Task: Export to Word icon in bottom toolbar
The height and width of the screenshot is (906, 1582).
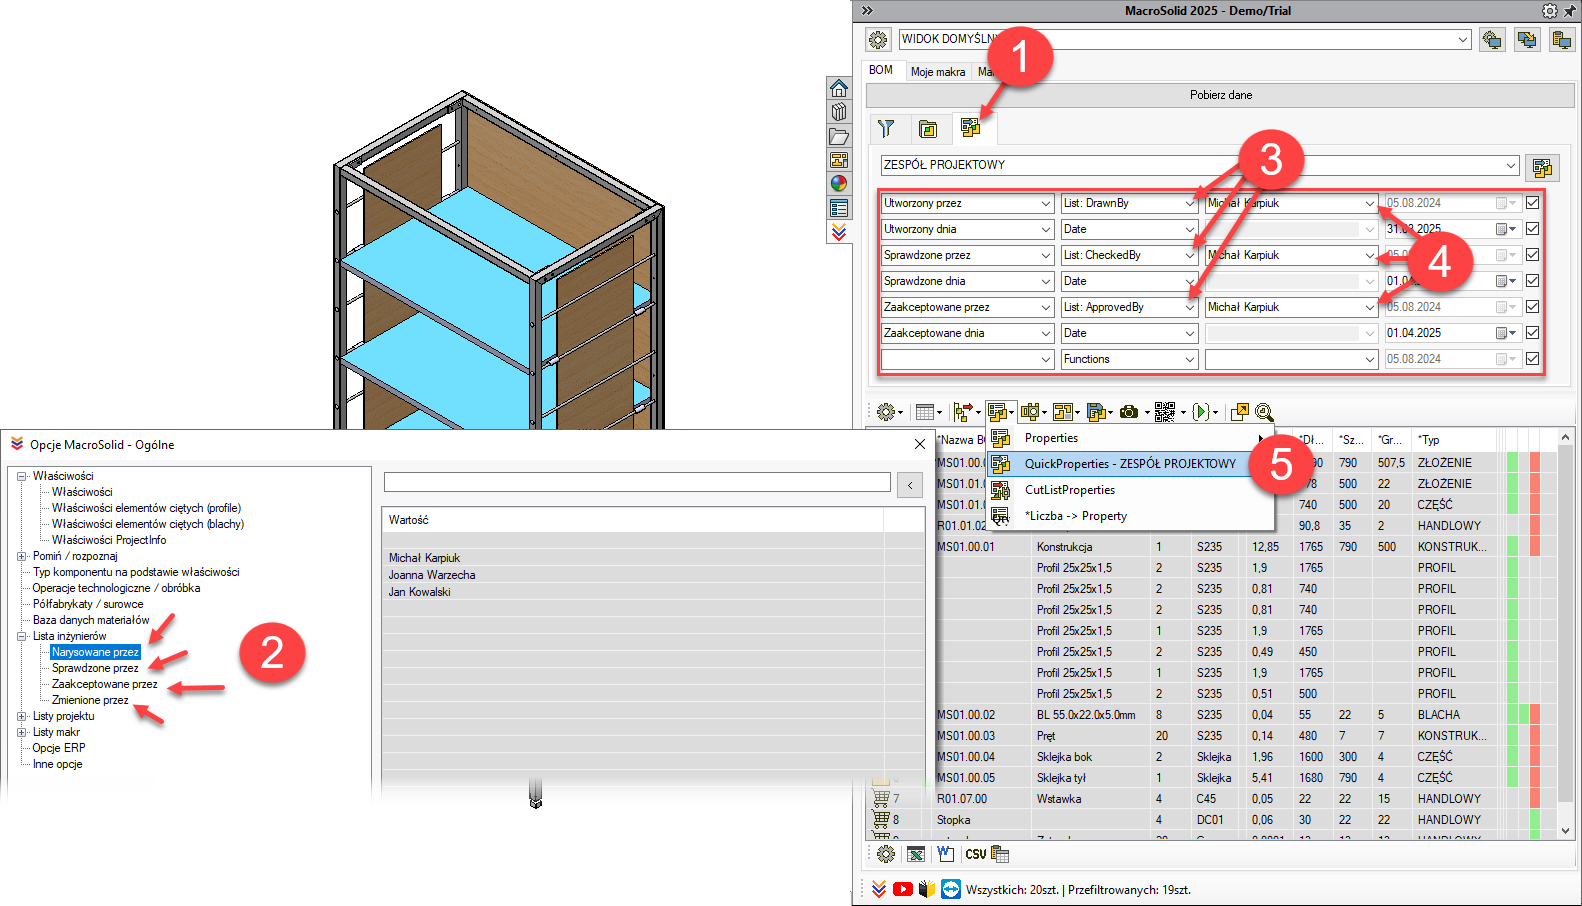Action: [945, 854]
